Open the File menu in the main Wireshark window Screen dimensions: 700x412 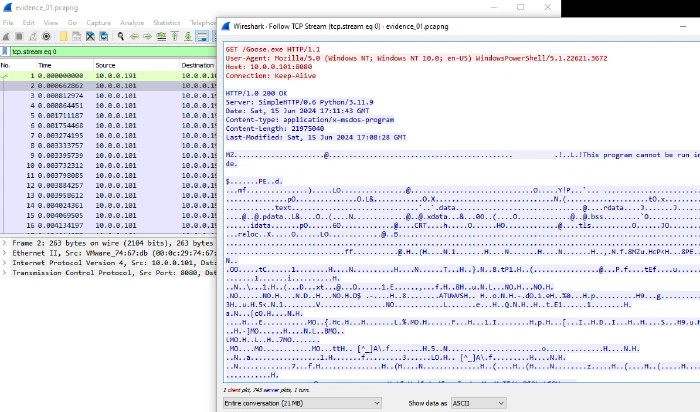point(8,22)
